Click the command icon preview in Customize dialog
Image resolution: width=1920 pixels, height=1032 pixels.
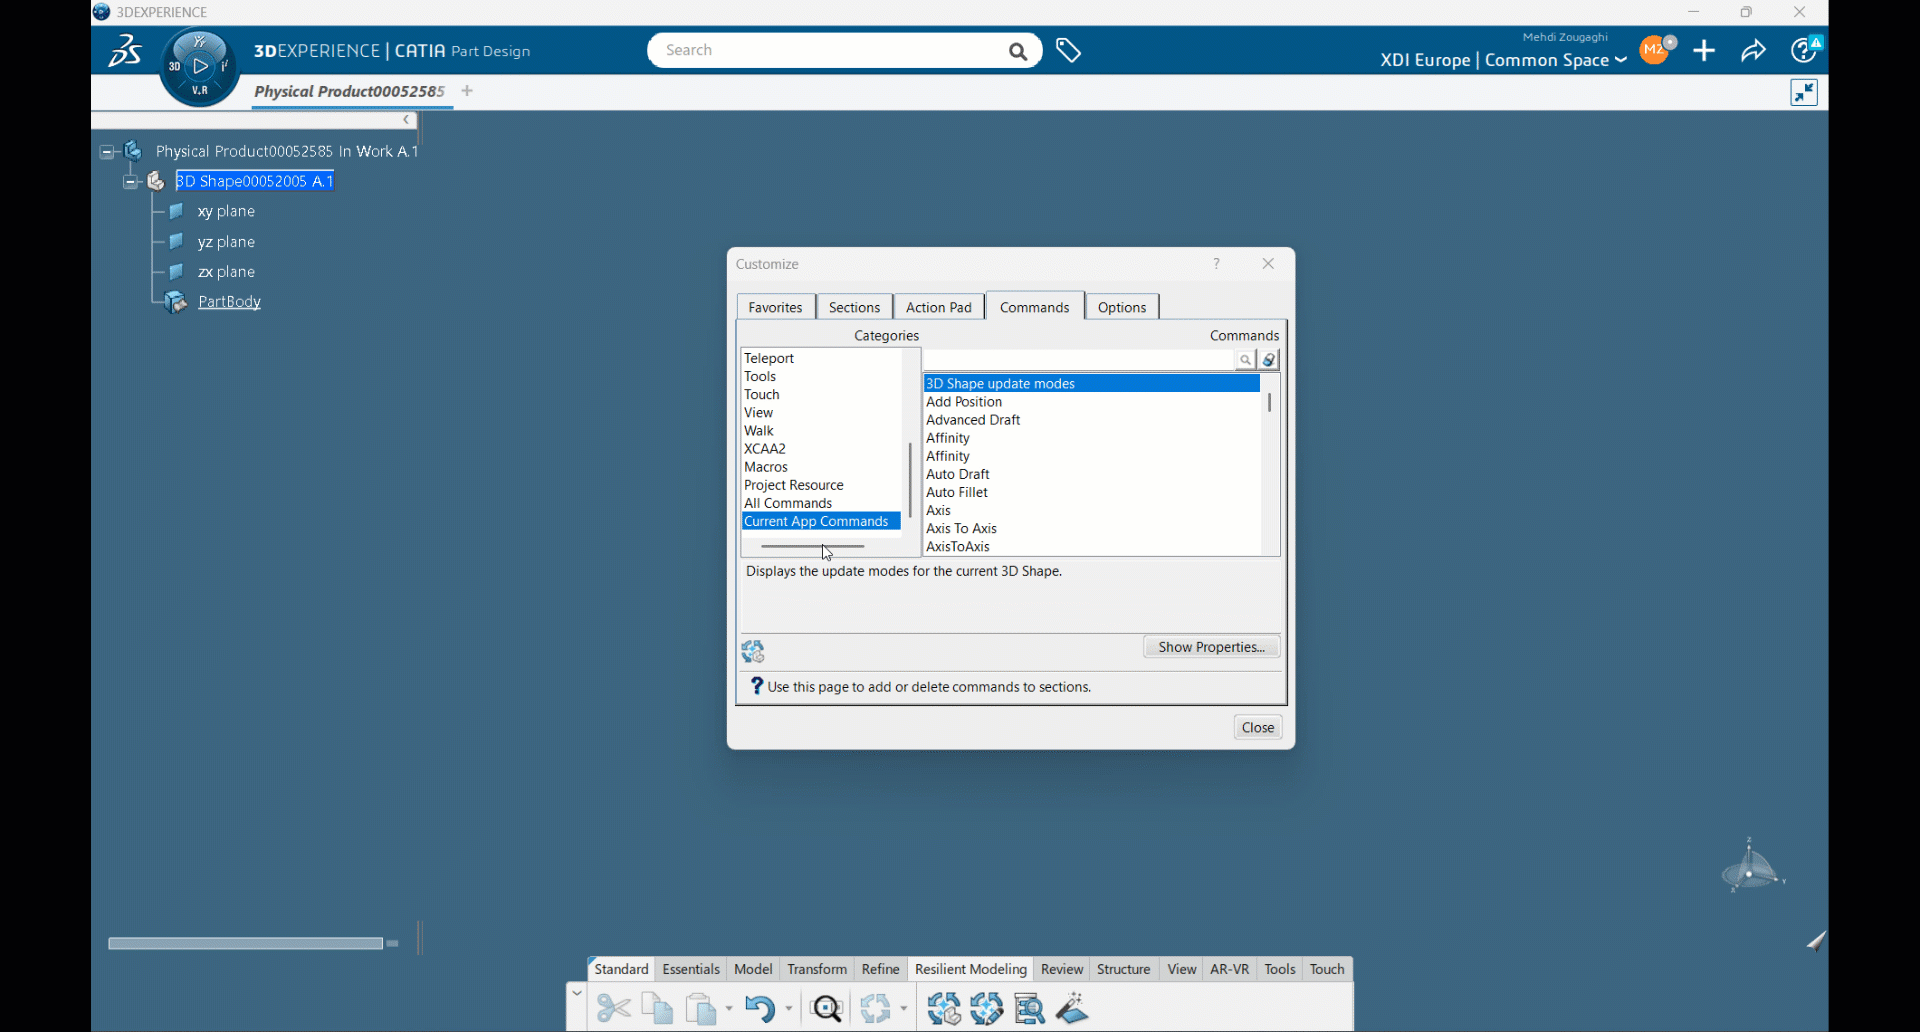pyautogui.click(x=753, y=652)
